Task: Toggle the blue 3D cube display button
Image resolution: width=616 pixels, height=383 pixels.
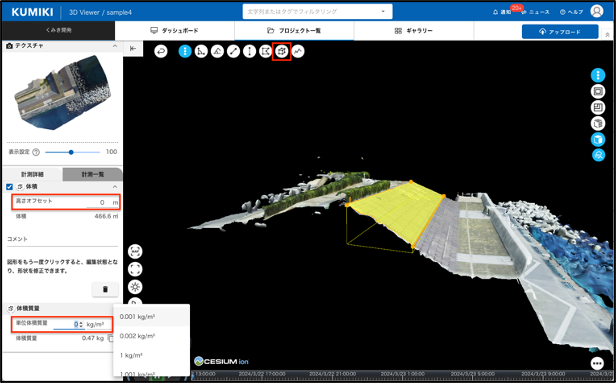Action: tap(598, 139)
